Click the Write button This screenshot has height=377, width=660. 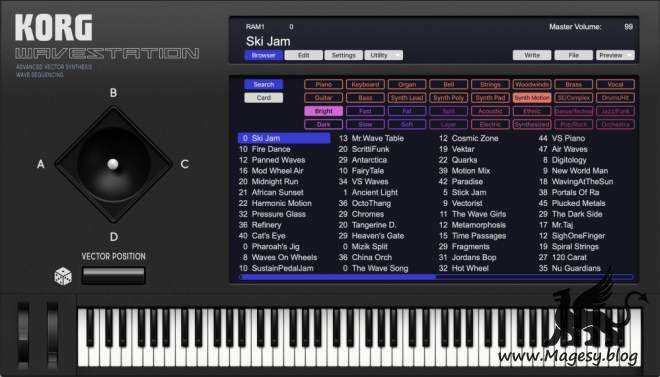tap(532, 55)
